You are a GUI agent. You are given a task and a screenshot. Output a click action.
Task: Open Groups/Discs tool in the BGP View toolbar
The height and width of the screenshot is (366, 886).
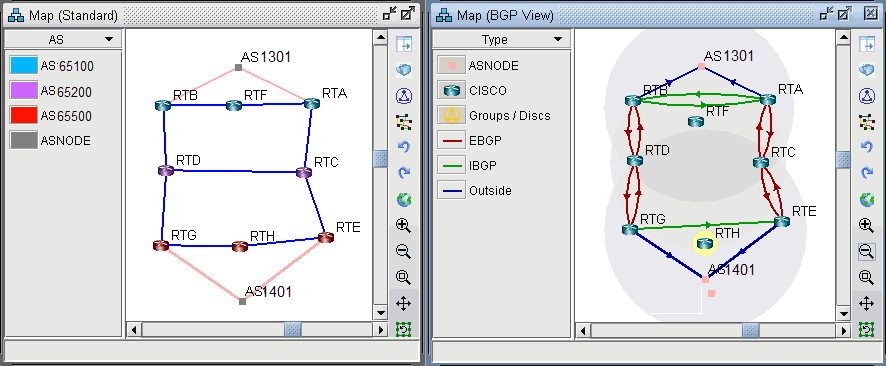tap(866, 96)
